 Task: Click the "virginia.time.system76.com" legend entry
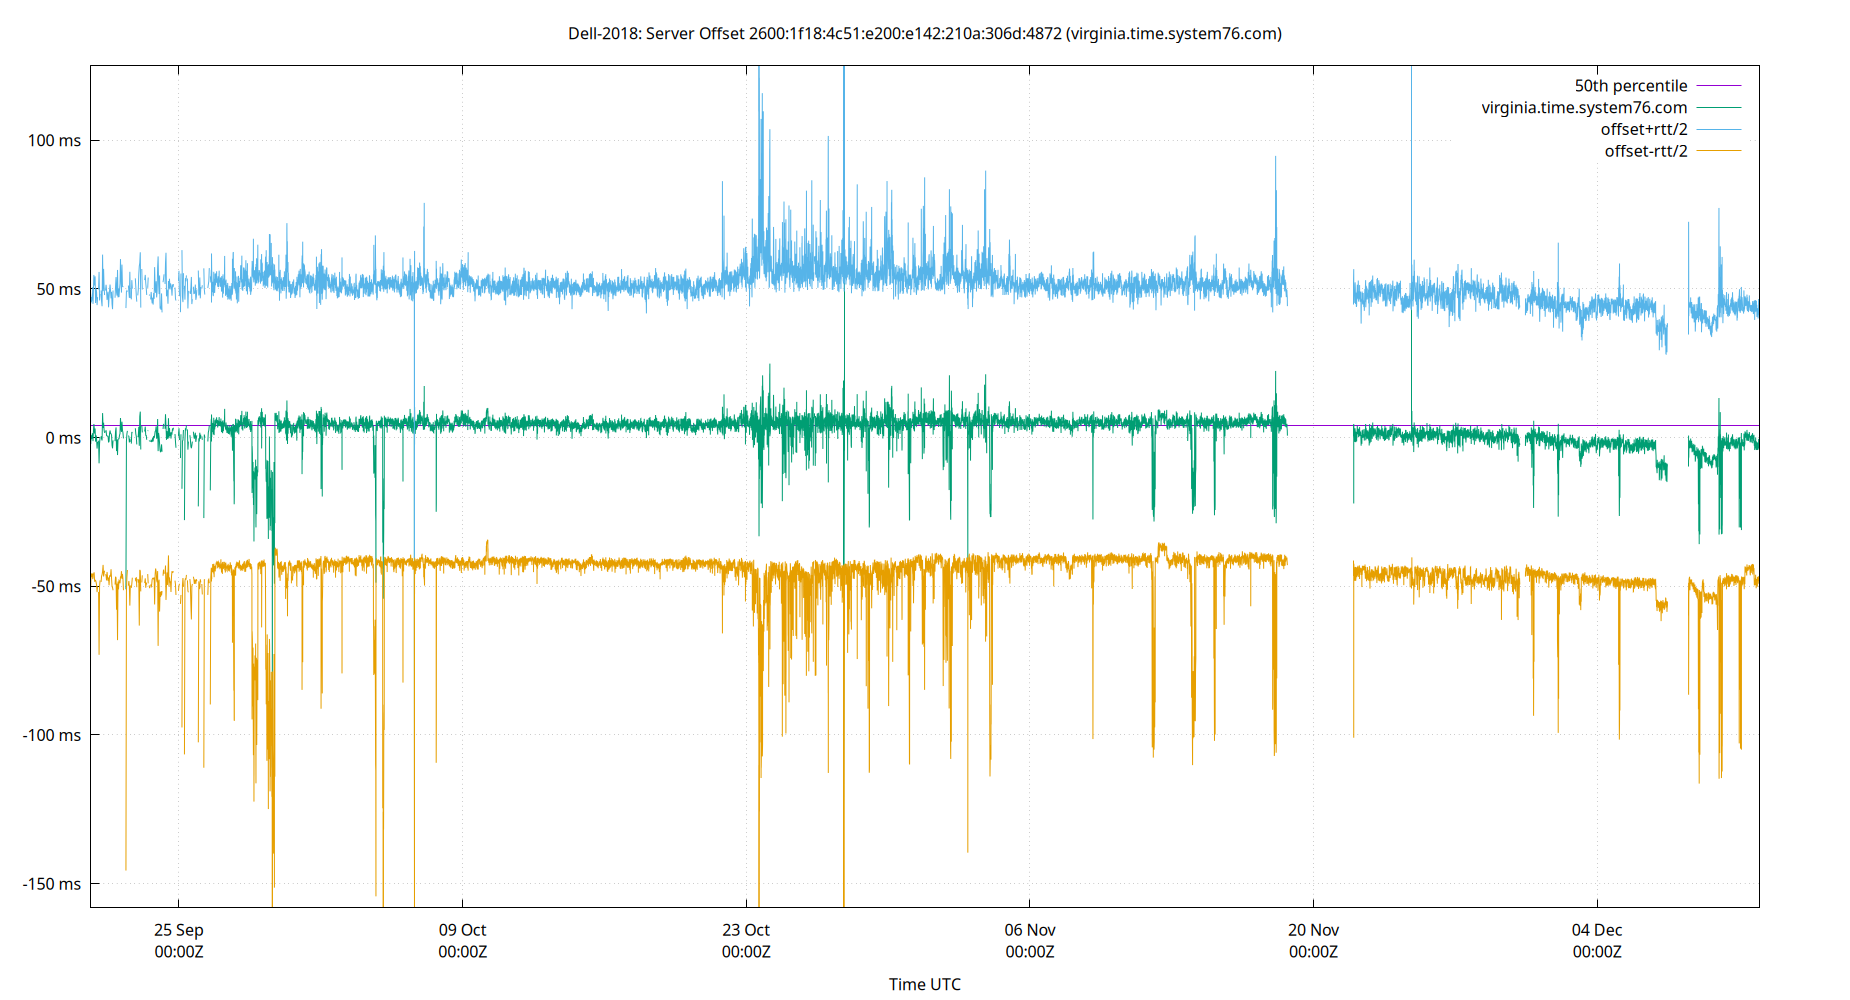pos(1583,107)
